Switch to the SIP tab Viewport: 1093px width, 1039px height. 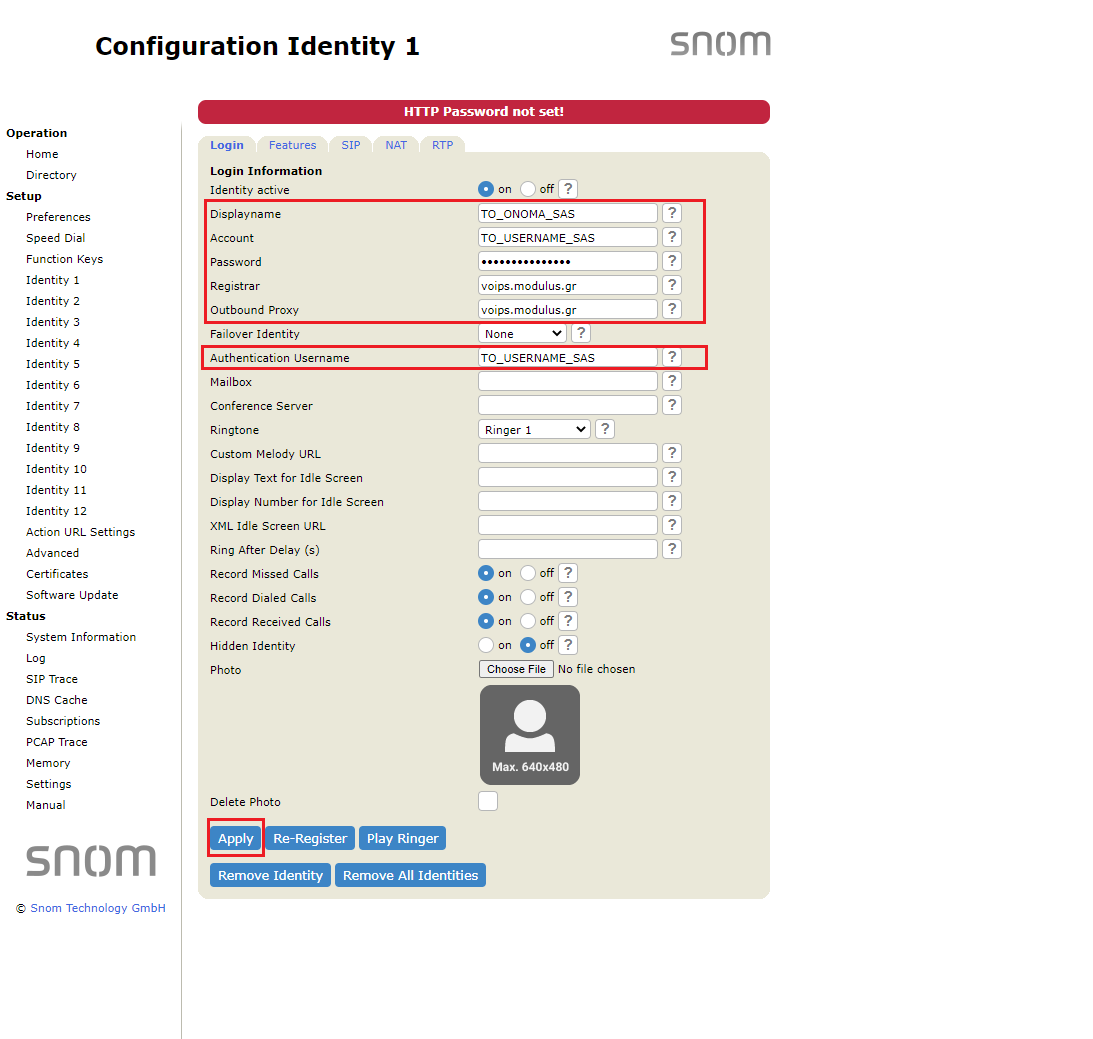[x=350, y=145]
